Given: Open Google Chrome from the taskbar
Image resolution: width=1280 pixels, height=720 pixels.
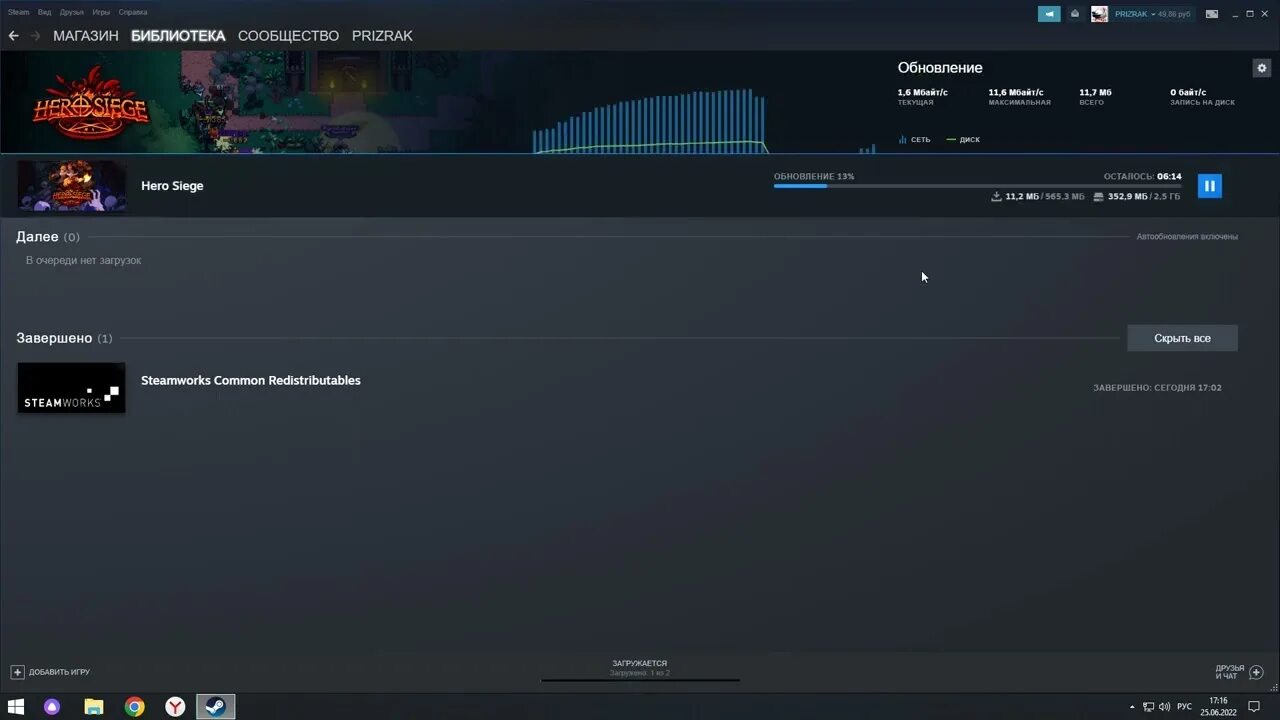Looking at the screenshot, I should [x=134, y=707].
